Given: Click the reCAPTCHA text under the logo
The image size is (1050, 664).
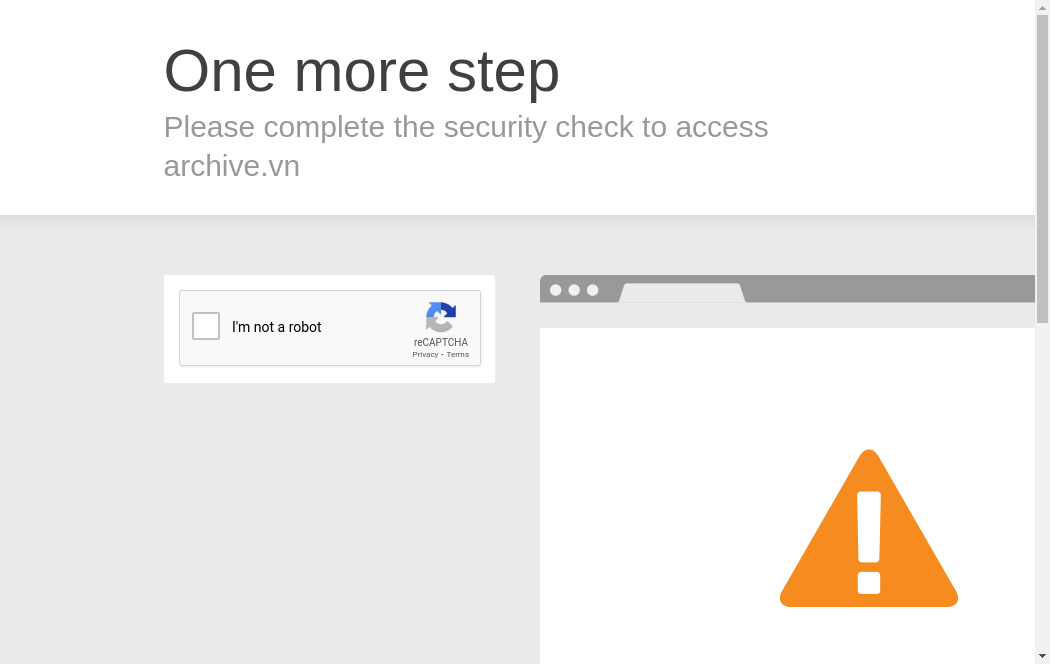Looking at the screenshot, I should click(x=441, y=342).
